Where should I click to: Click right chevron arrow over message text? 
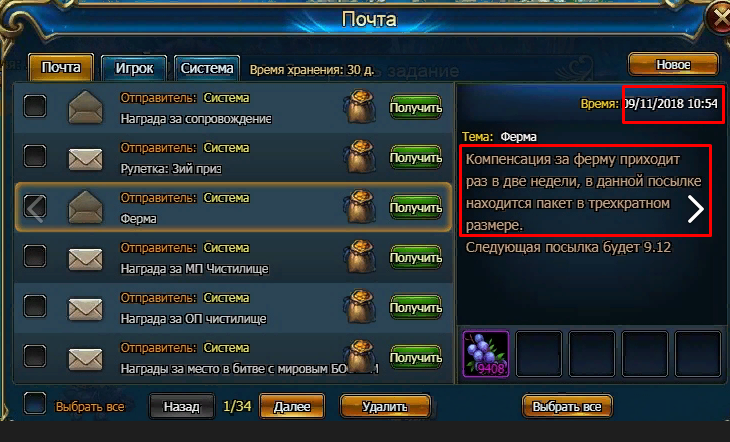[x=696, y=209]
